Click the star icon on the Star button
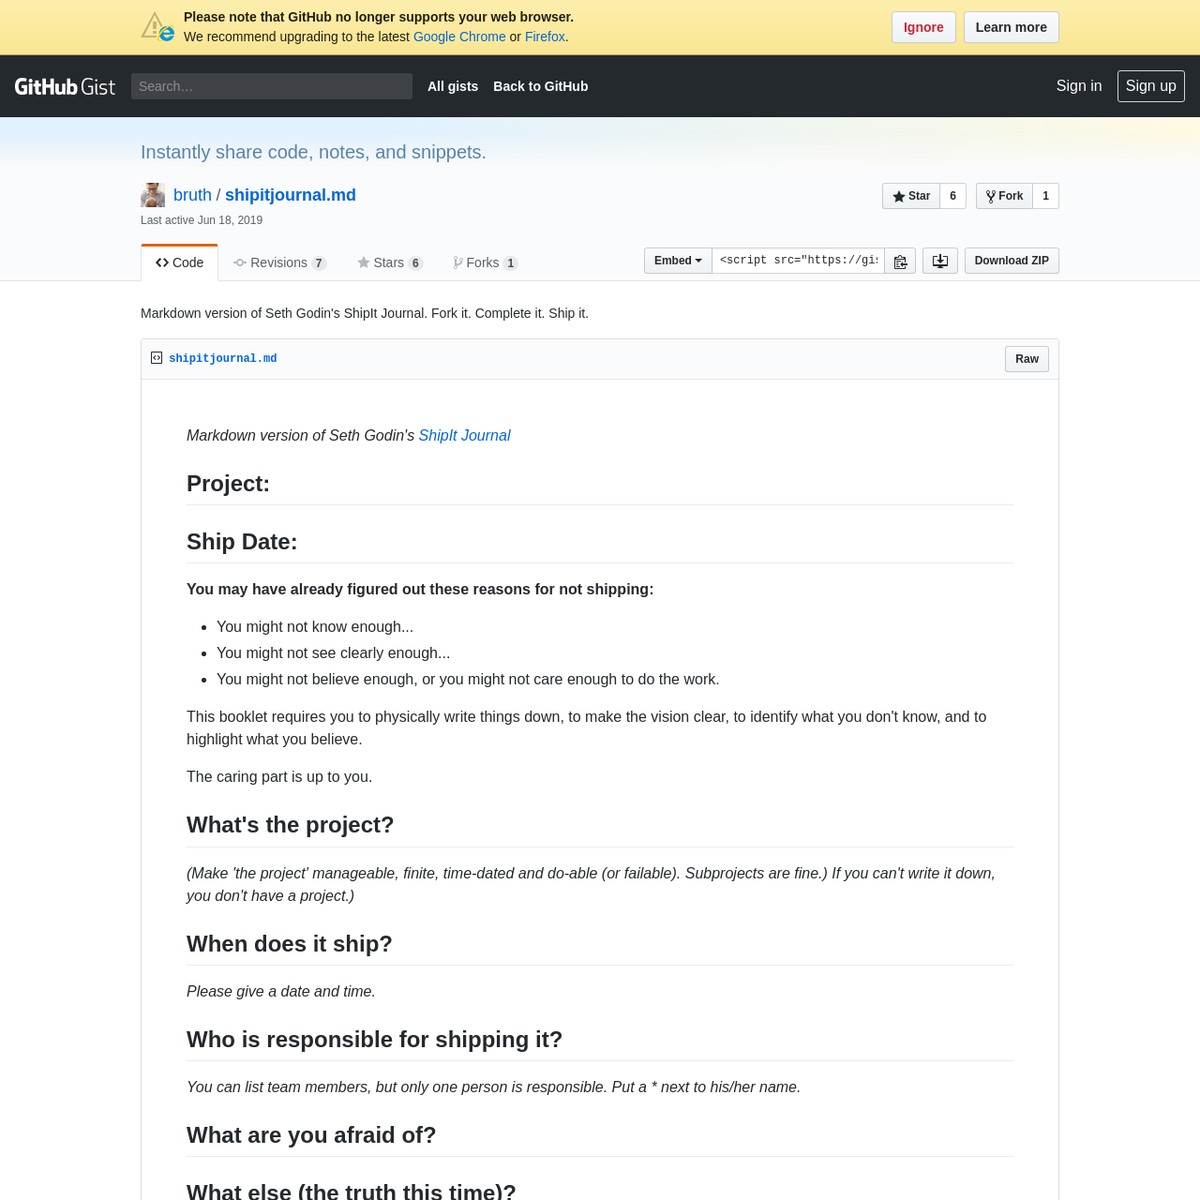1200x1200 pixels. point(899,195)
